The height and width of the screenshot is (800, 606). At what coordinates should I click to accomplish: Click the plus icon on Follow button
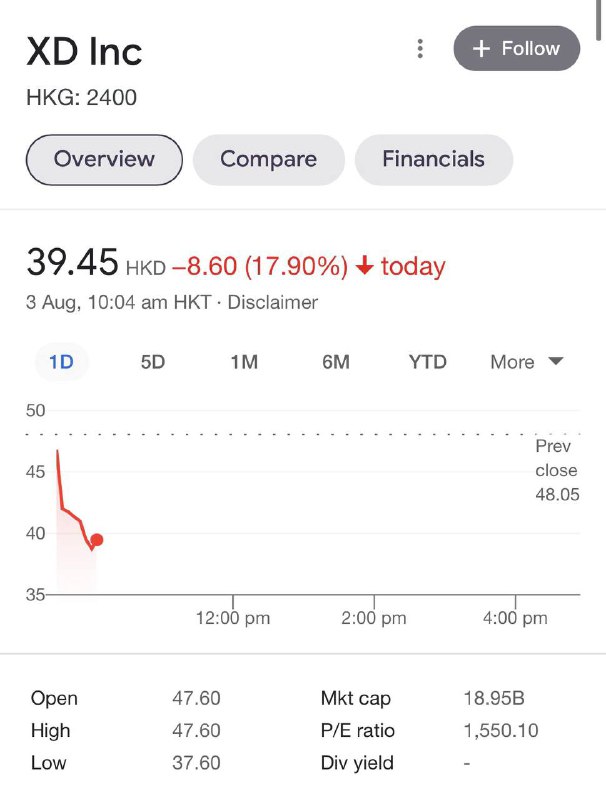coord(482,48)
